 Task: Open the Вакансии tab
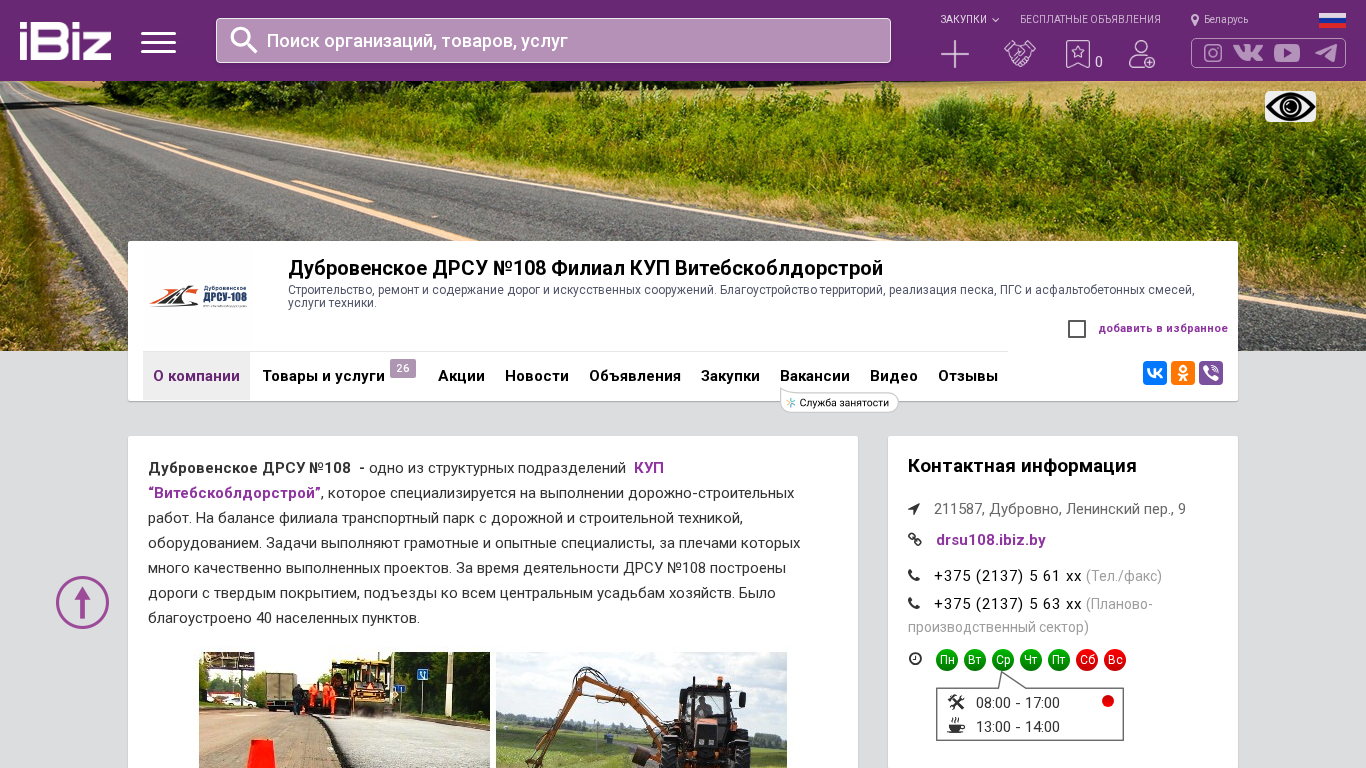click(x=815, y=376)
